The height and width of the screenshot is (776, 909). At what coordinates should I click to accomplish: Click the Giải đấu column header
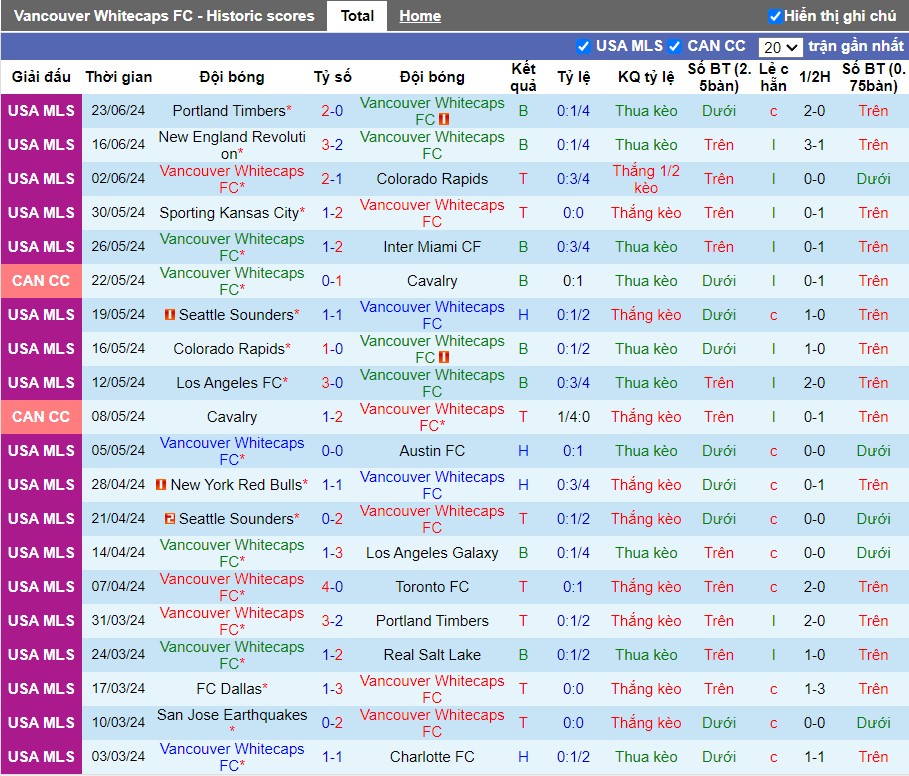tap(41, 77)
